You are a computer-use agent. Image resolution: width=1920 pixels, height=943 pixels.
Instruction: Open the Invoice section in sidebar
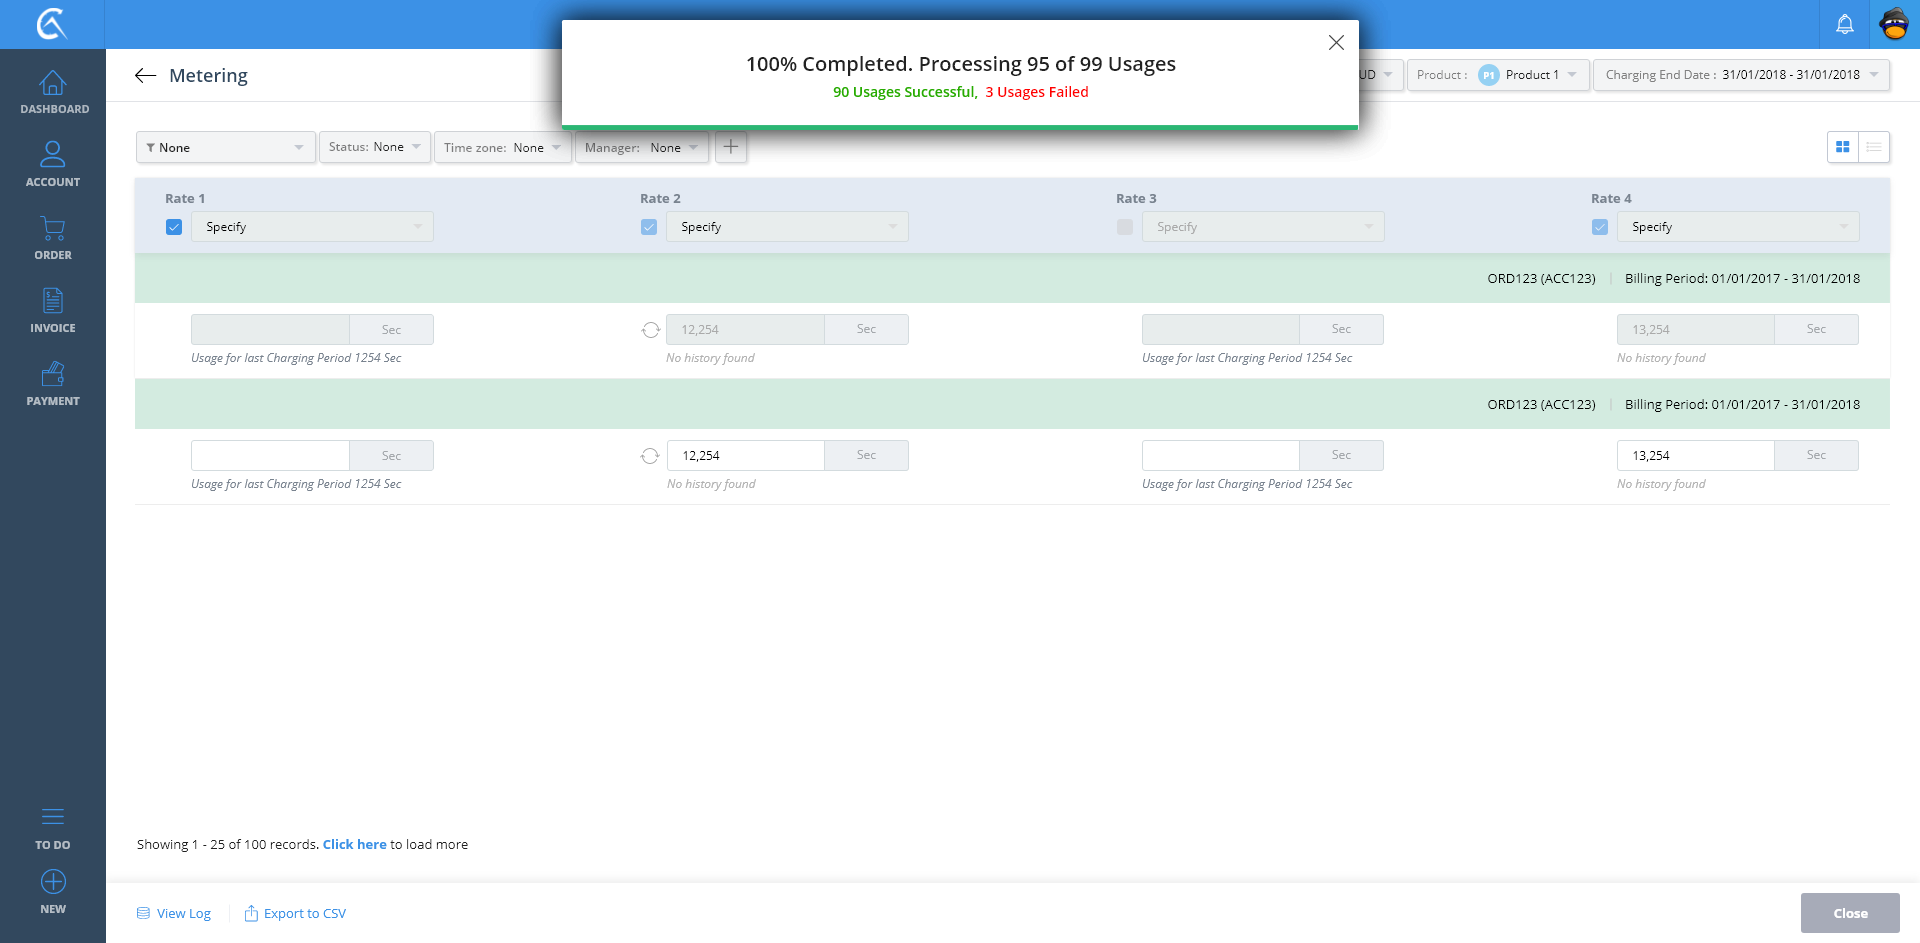(x=53, y=311)
